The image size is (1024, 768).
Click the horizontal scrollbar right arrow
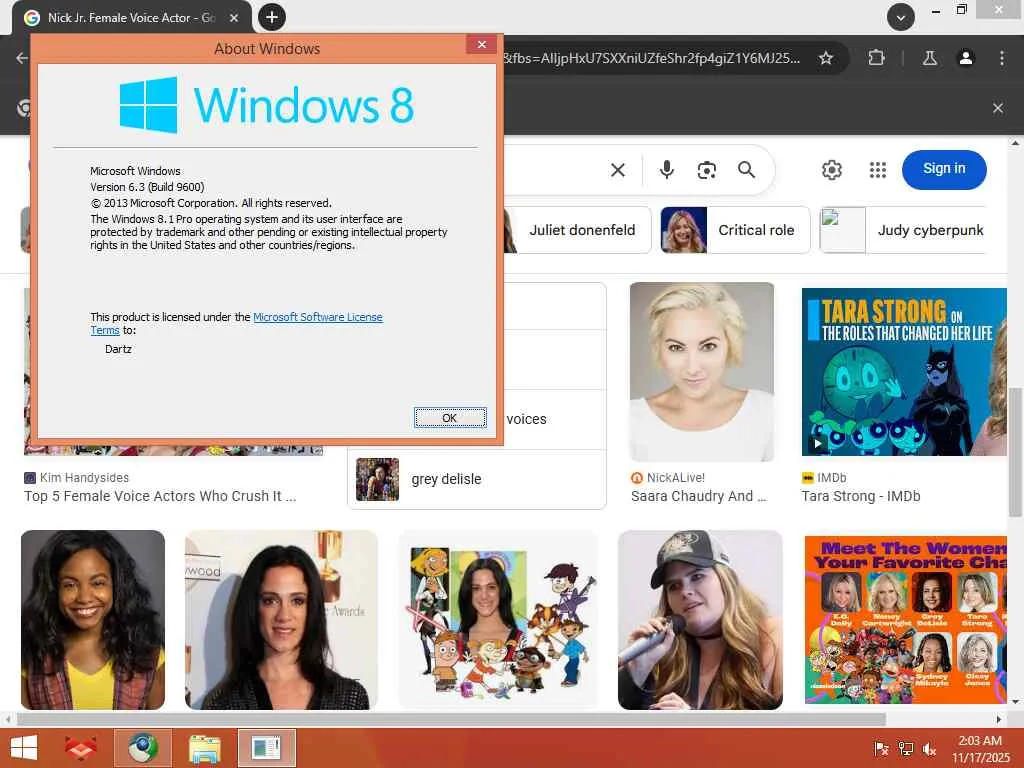point(999,719)
